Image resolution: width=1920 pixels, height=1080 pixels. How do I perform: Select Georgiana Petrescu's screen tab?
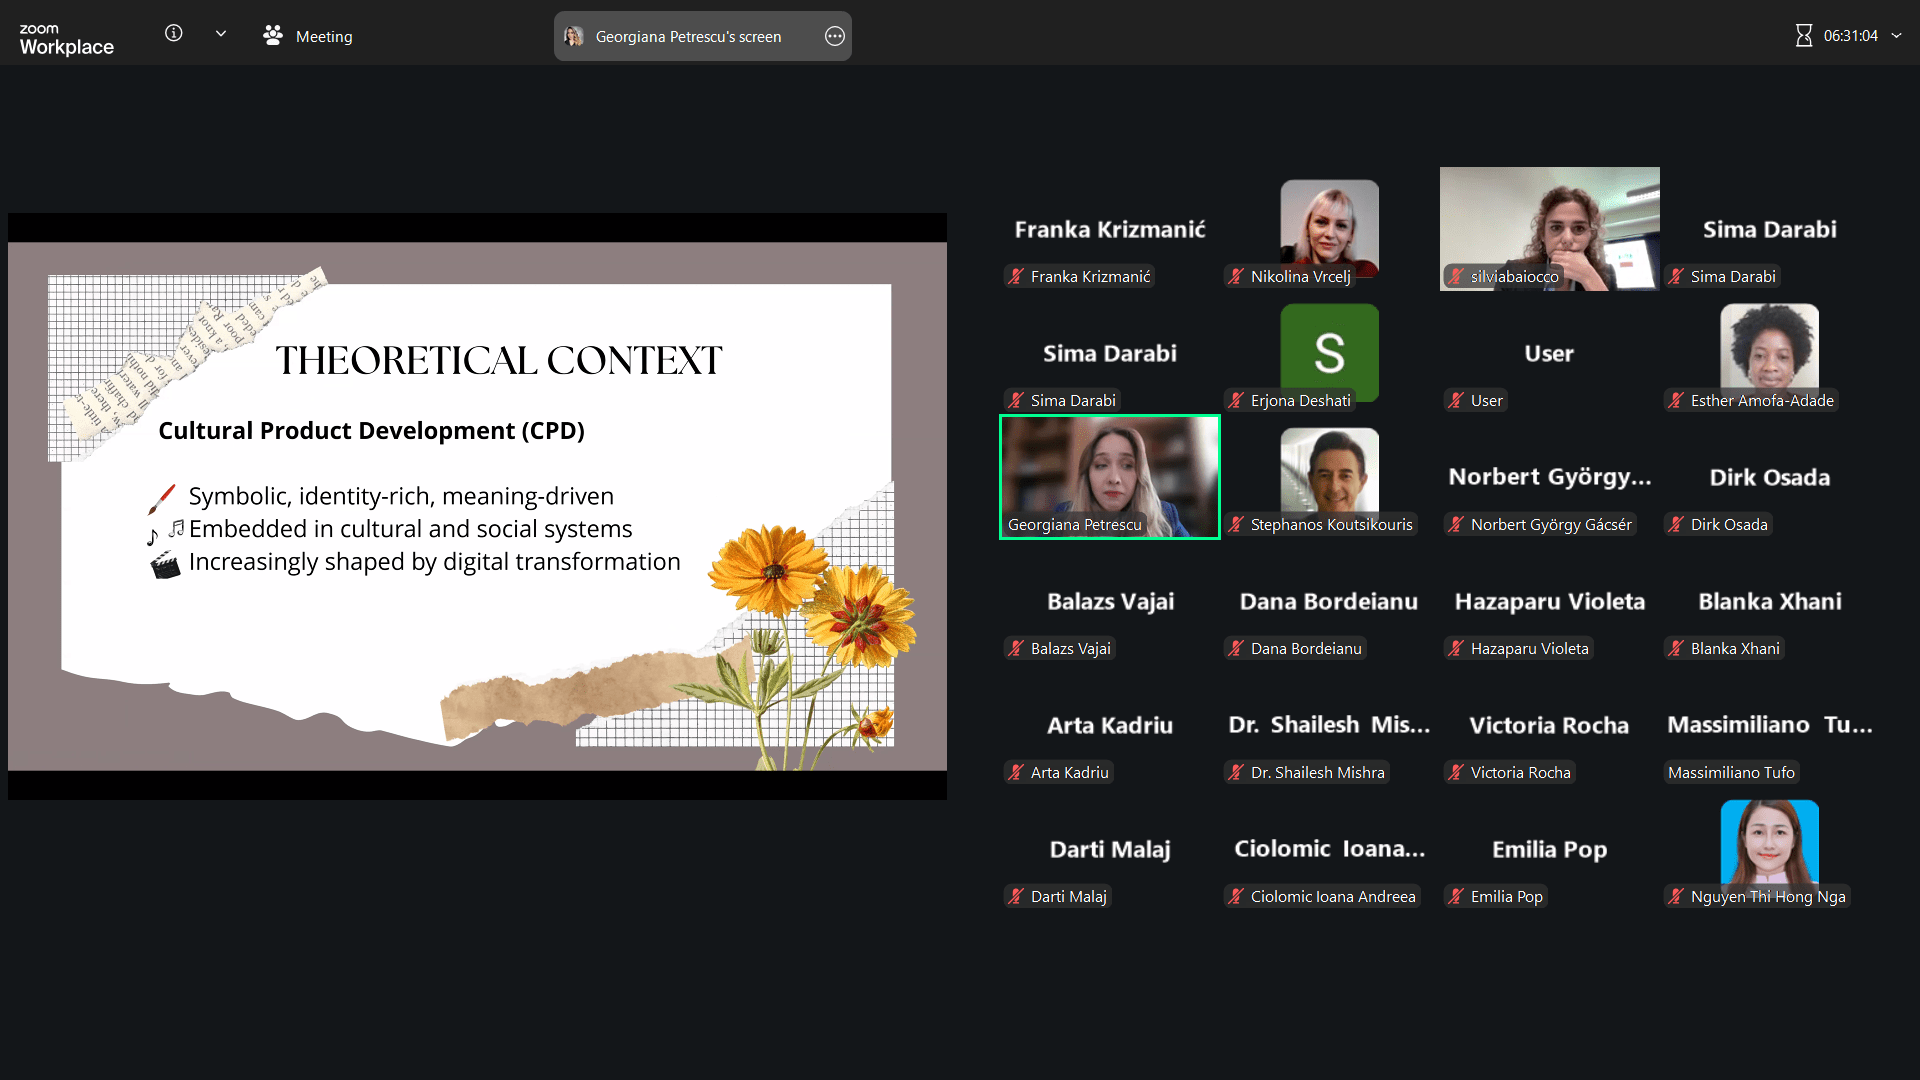coord(688,37)
